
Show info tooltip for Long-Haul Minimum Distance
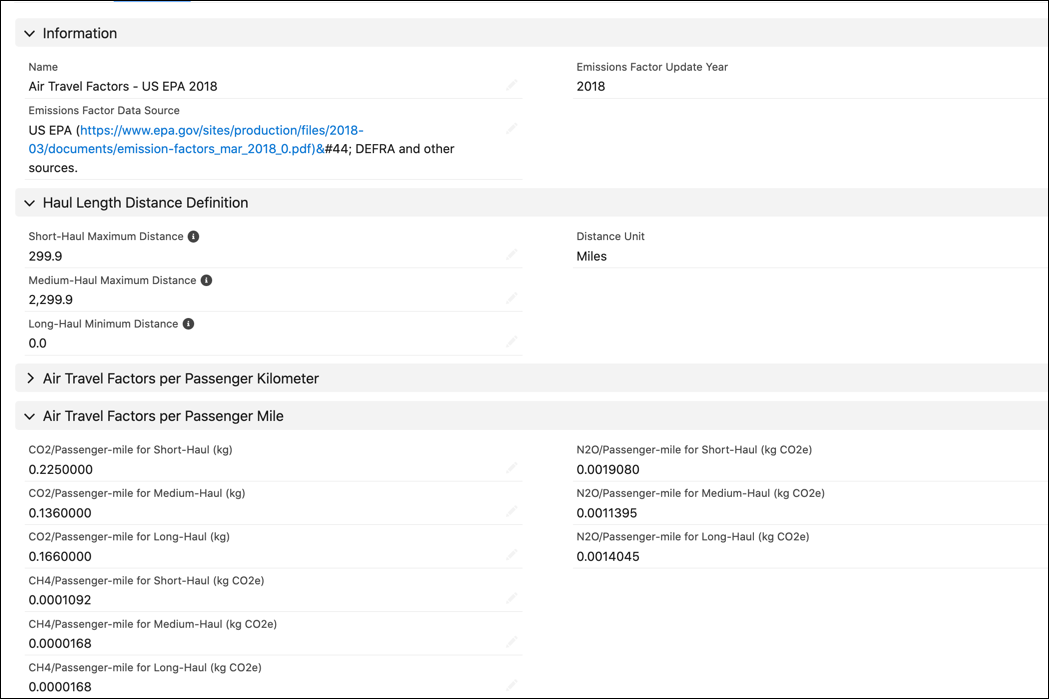189,324
